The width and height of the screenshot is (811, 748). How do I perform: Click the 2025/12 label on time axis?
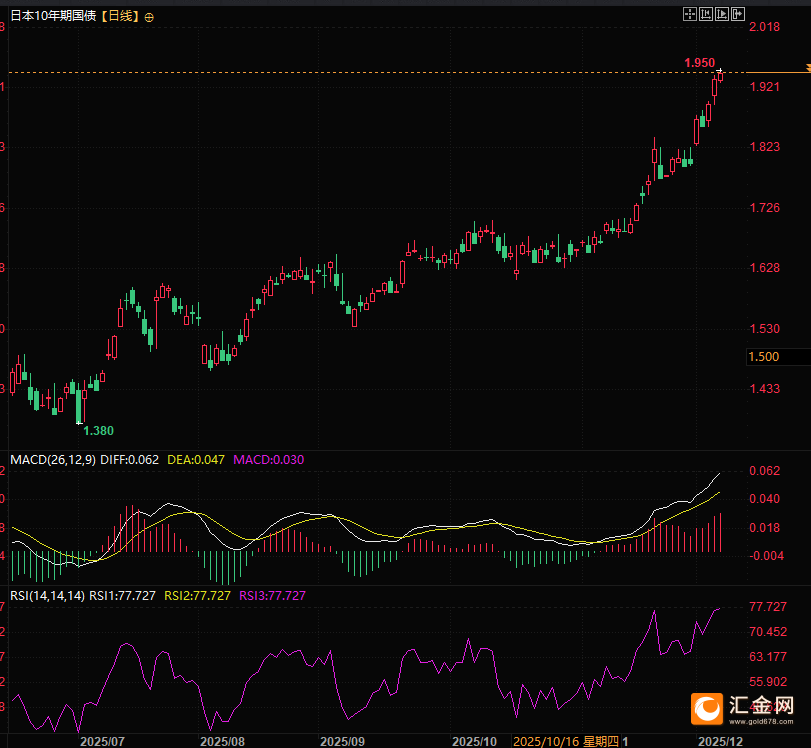720,741
